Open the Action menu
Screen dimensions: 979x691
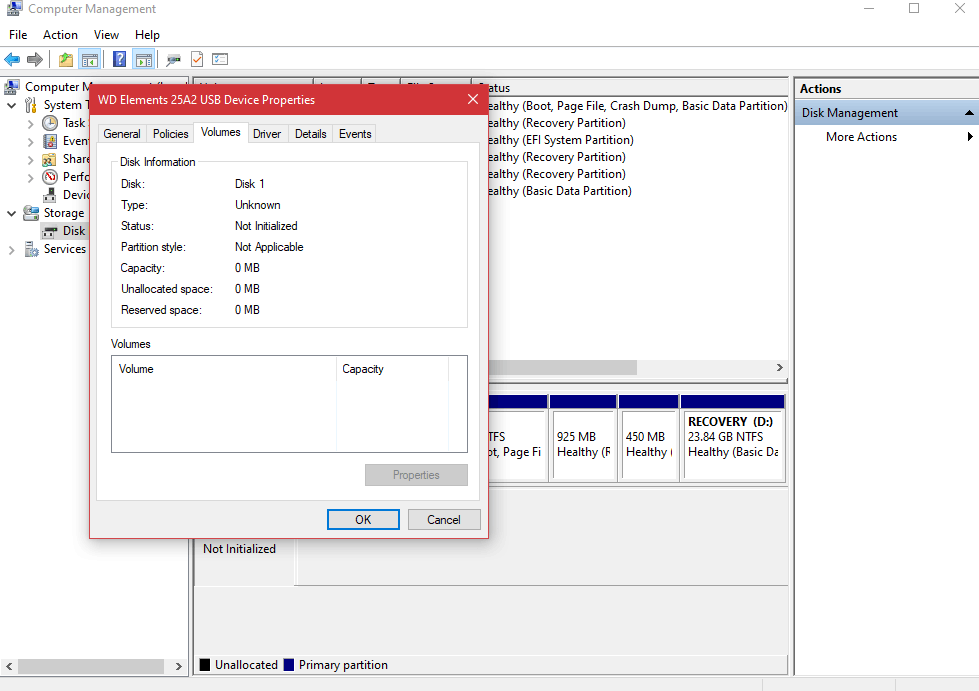(x=60, y=34)
